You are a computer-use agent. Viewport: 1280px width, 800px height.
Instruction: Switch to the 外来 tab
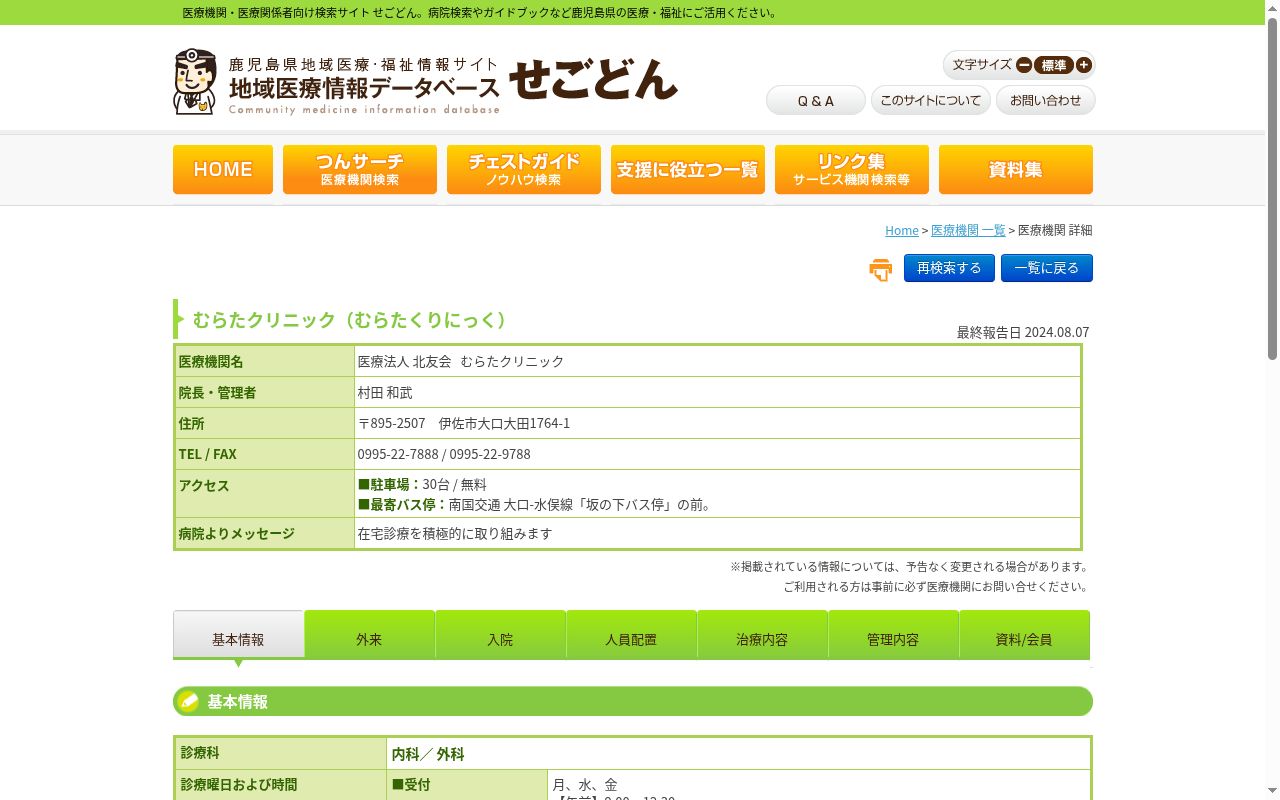pos(369,635)
